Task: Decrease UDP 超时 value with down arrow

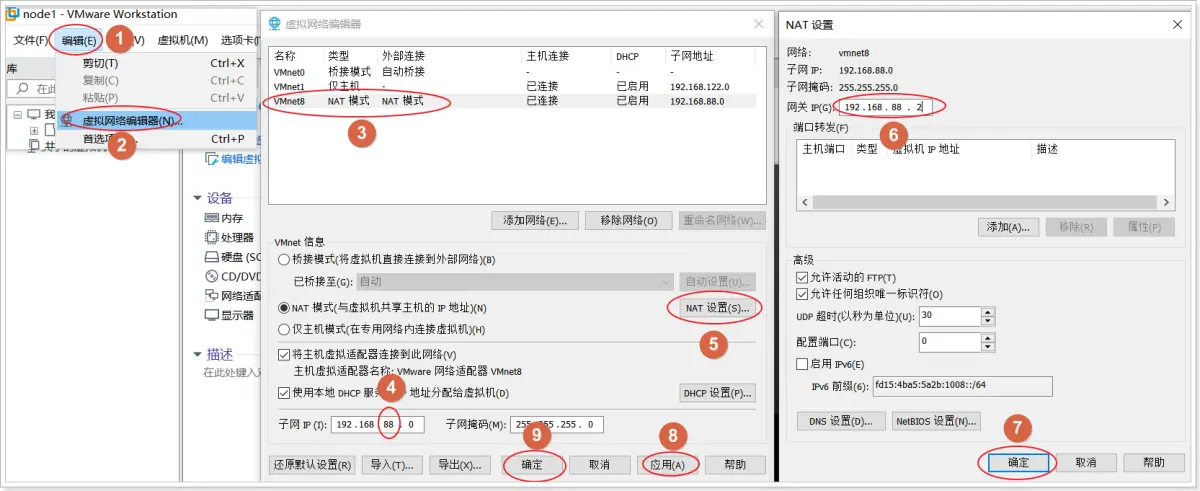Action: click(988, 320)
